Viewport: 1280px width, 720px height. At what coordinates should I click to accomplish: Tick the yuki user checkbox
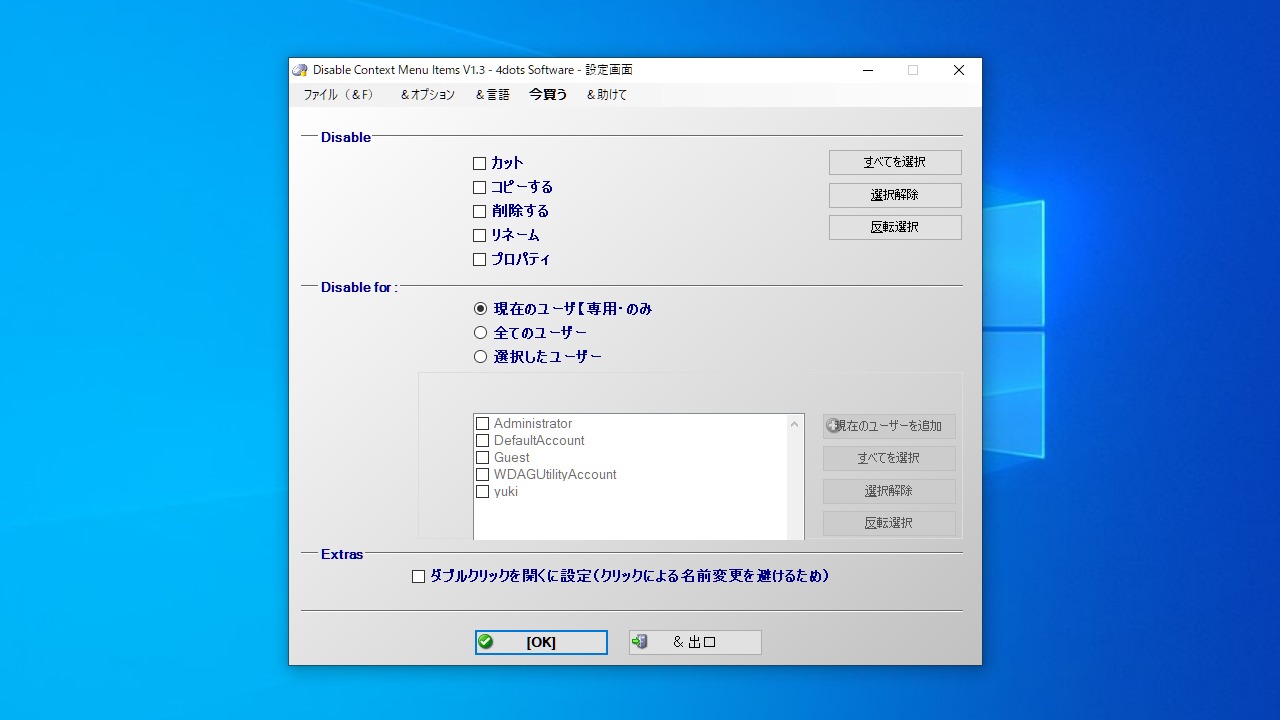click(483, 492)
